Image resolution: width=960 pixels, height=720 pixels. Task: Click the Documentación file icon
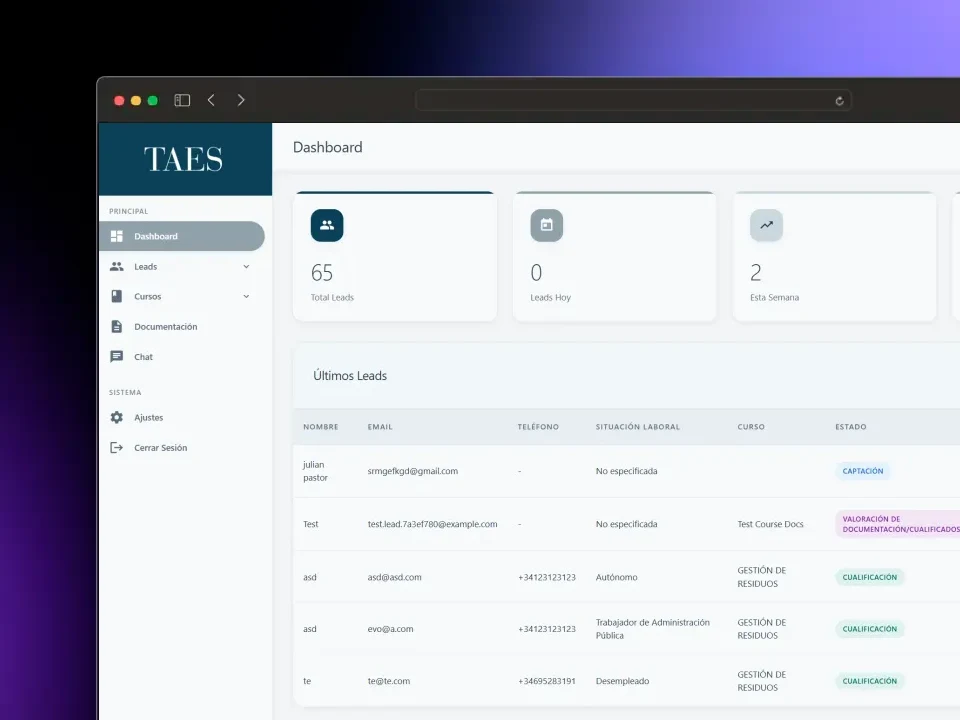pos(116,326)
